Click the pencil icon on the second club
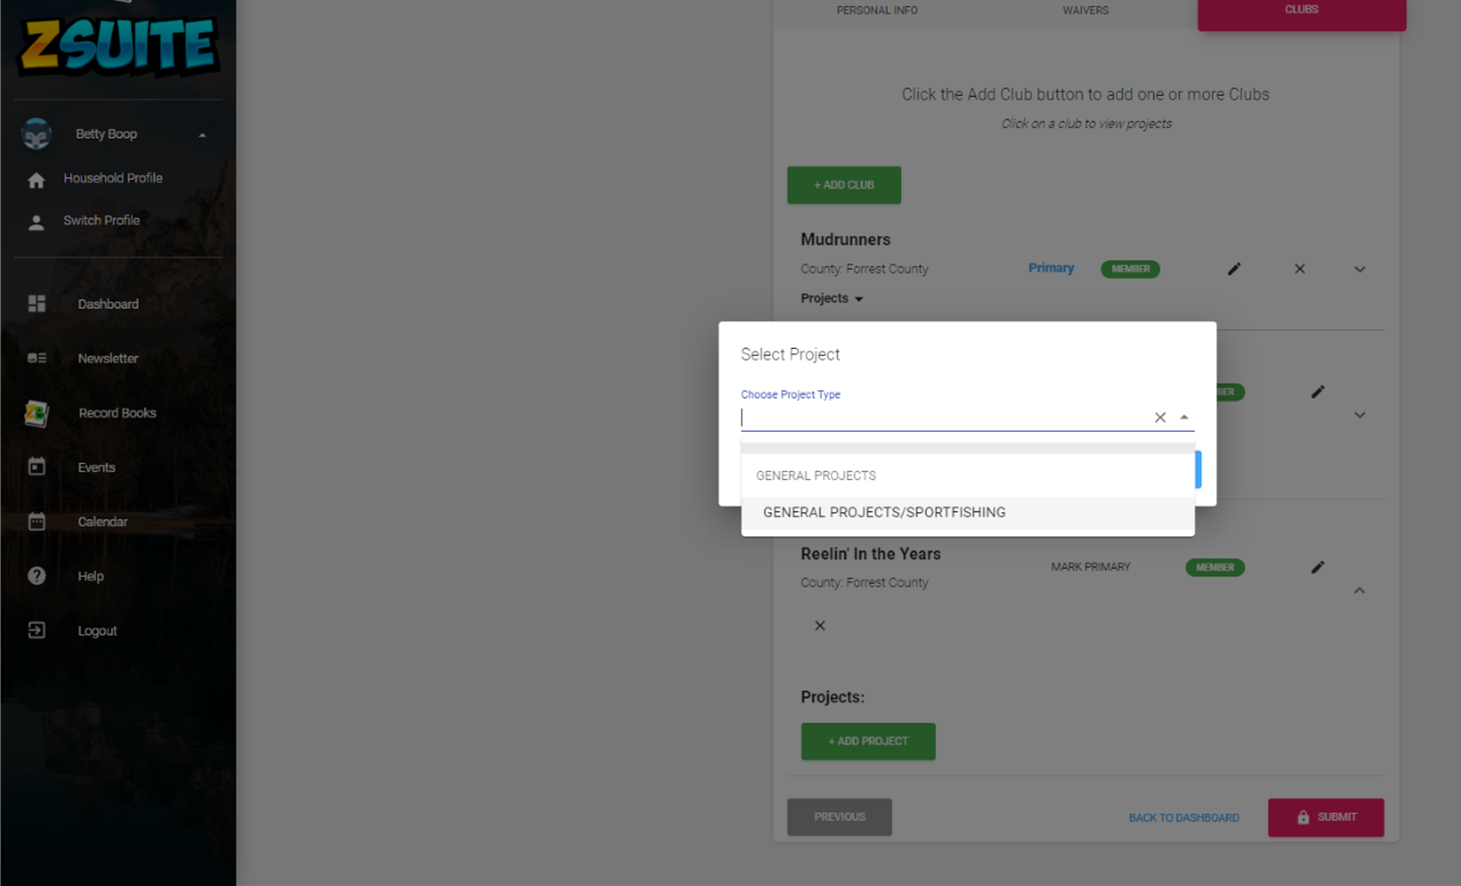The width and height of the screenshot is (1461, 886). [1318, 392]
